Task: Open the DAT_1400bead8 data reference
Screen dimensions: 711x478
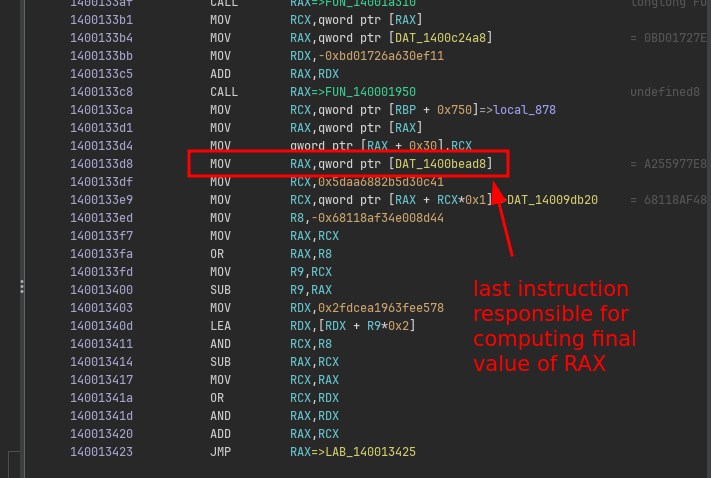Action: [x=447, y=164]
